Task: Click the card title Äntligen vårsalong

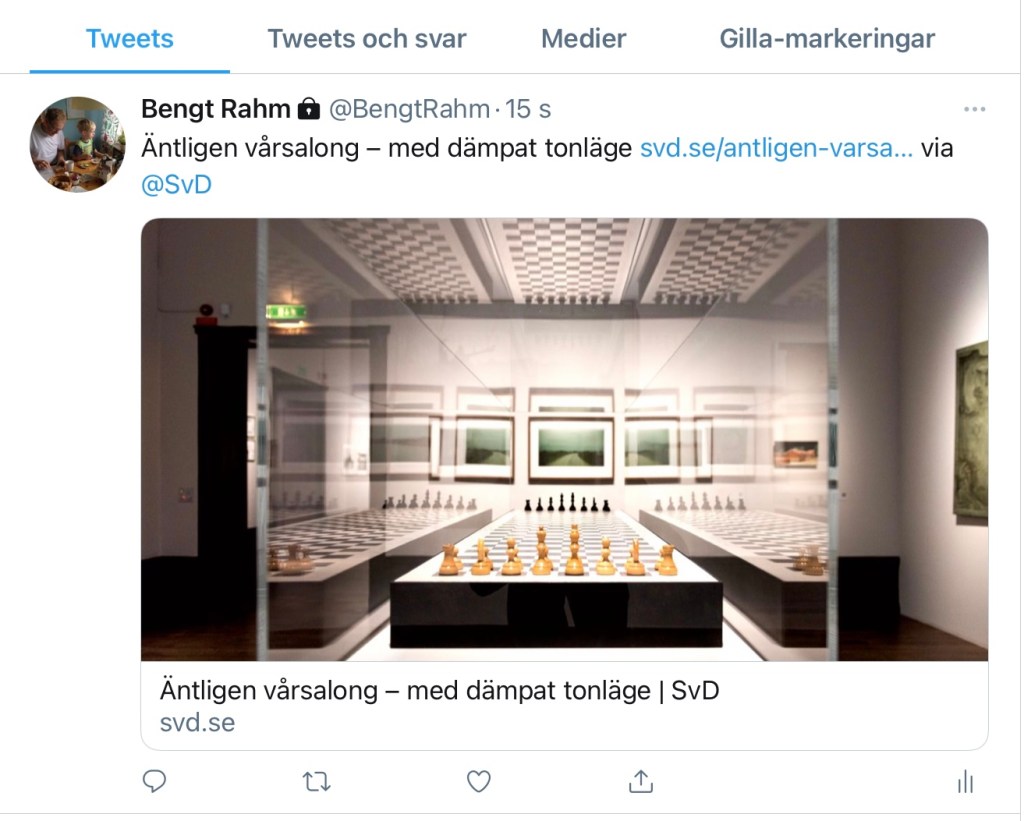Action: (x=439, y=690)
